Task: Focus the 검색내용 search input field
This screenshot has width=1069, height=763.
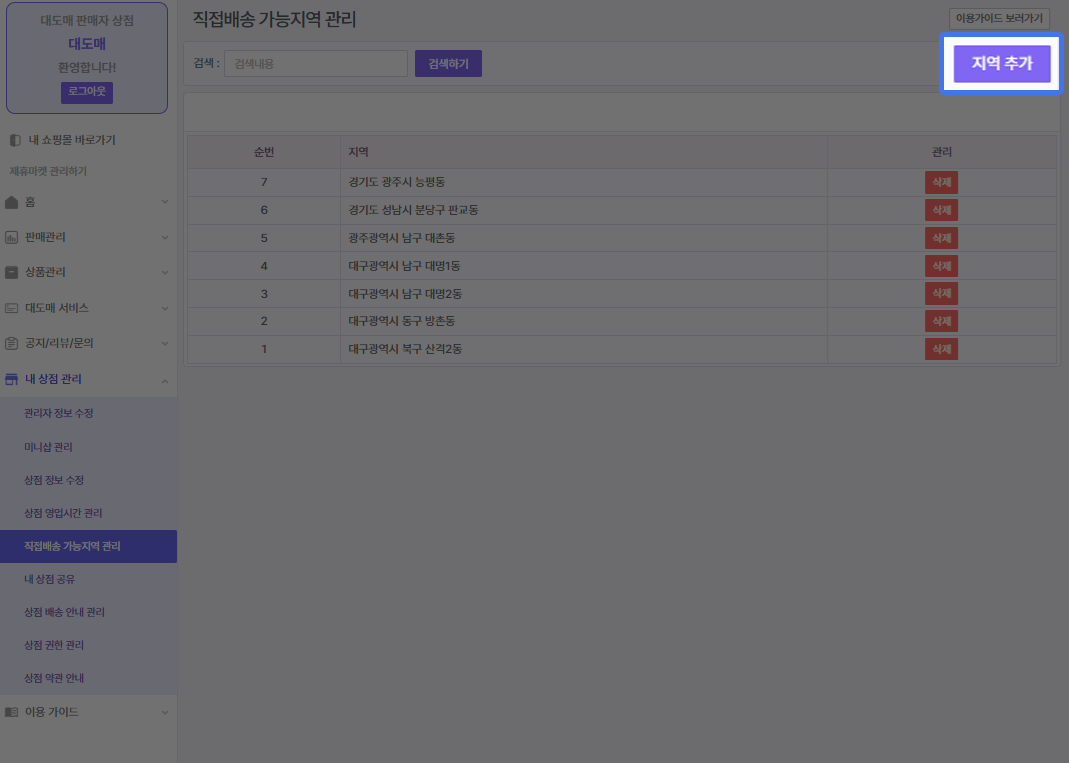Action: click(x=315, y=64)
